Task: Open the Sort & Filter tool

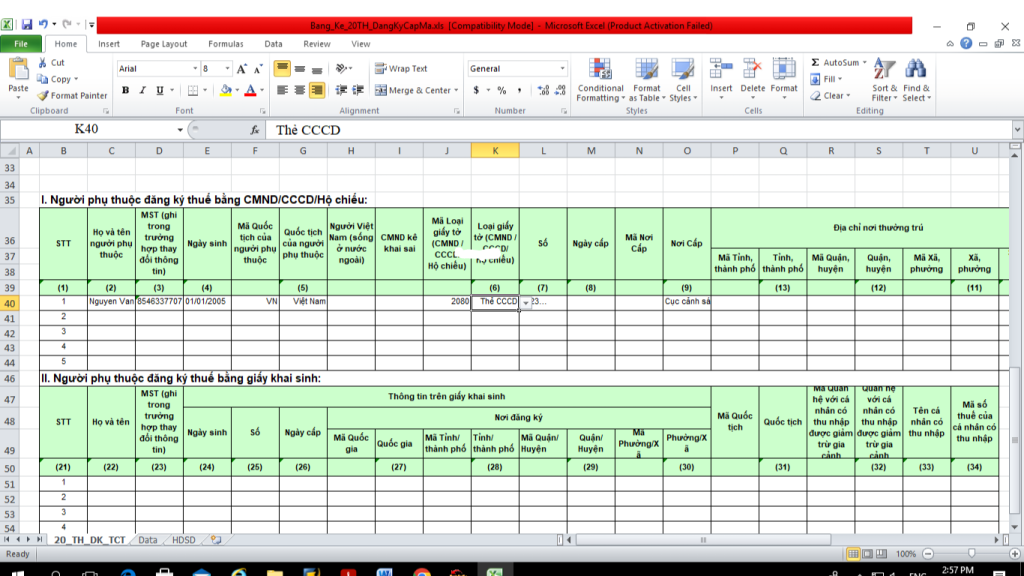Action: point(884,71)
